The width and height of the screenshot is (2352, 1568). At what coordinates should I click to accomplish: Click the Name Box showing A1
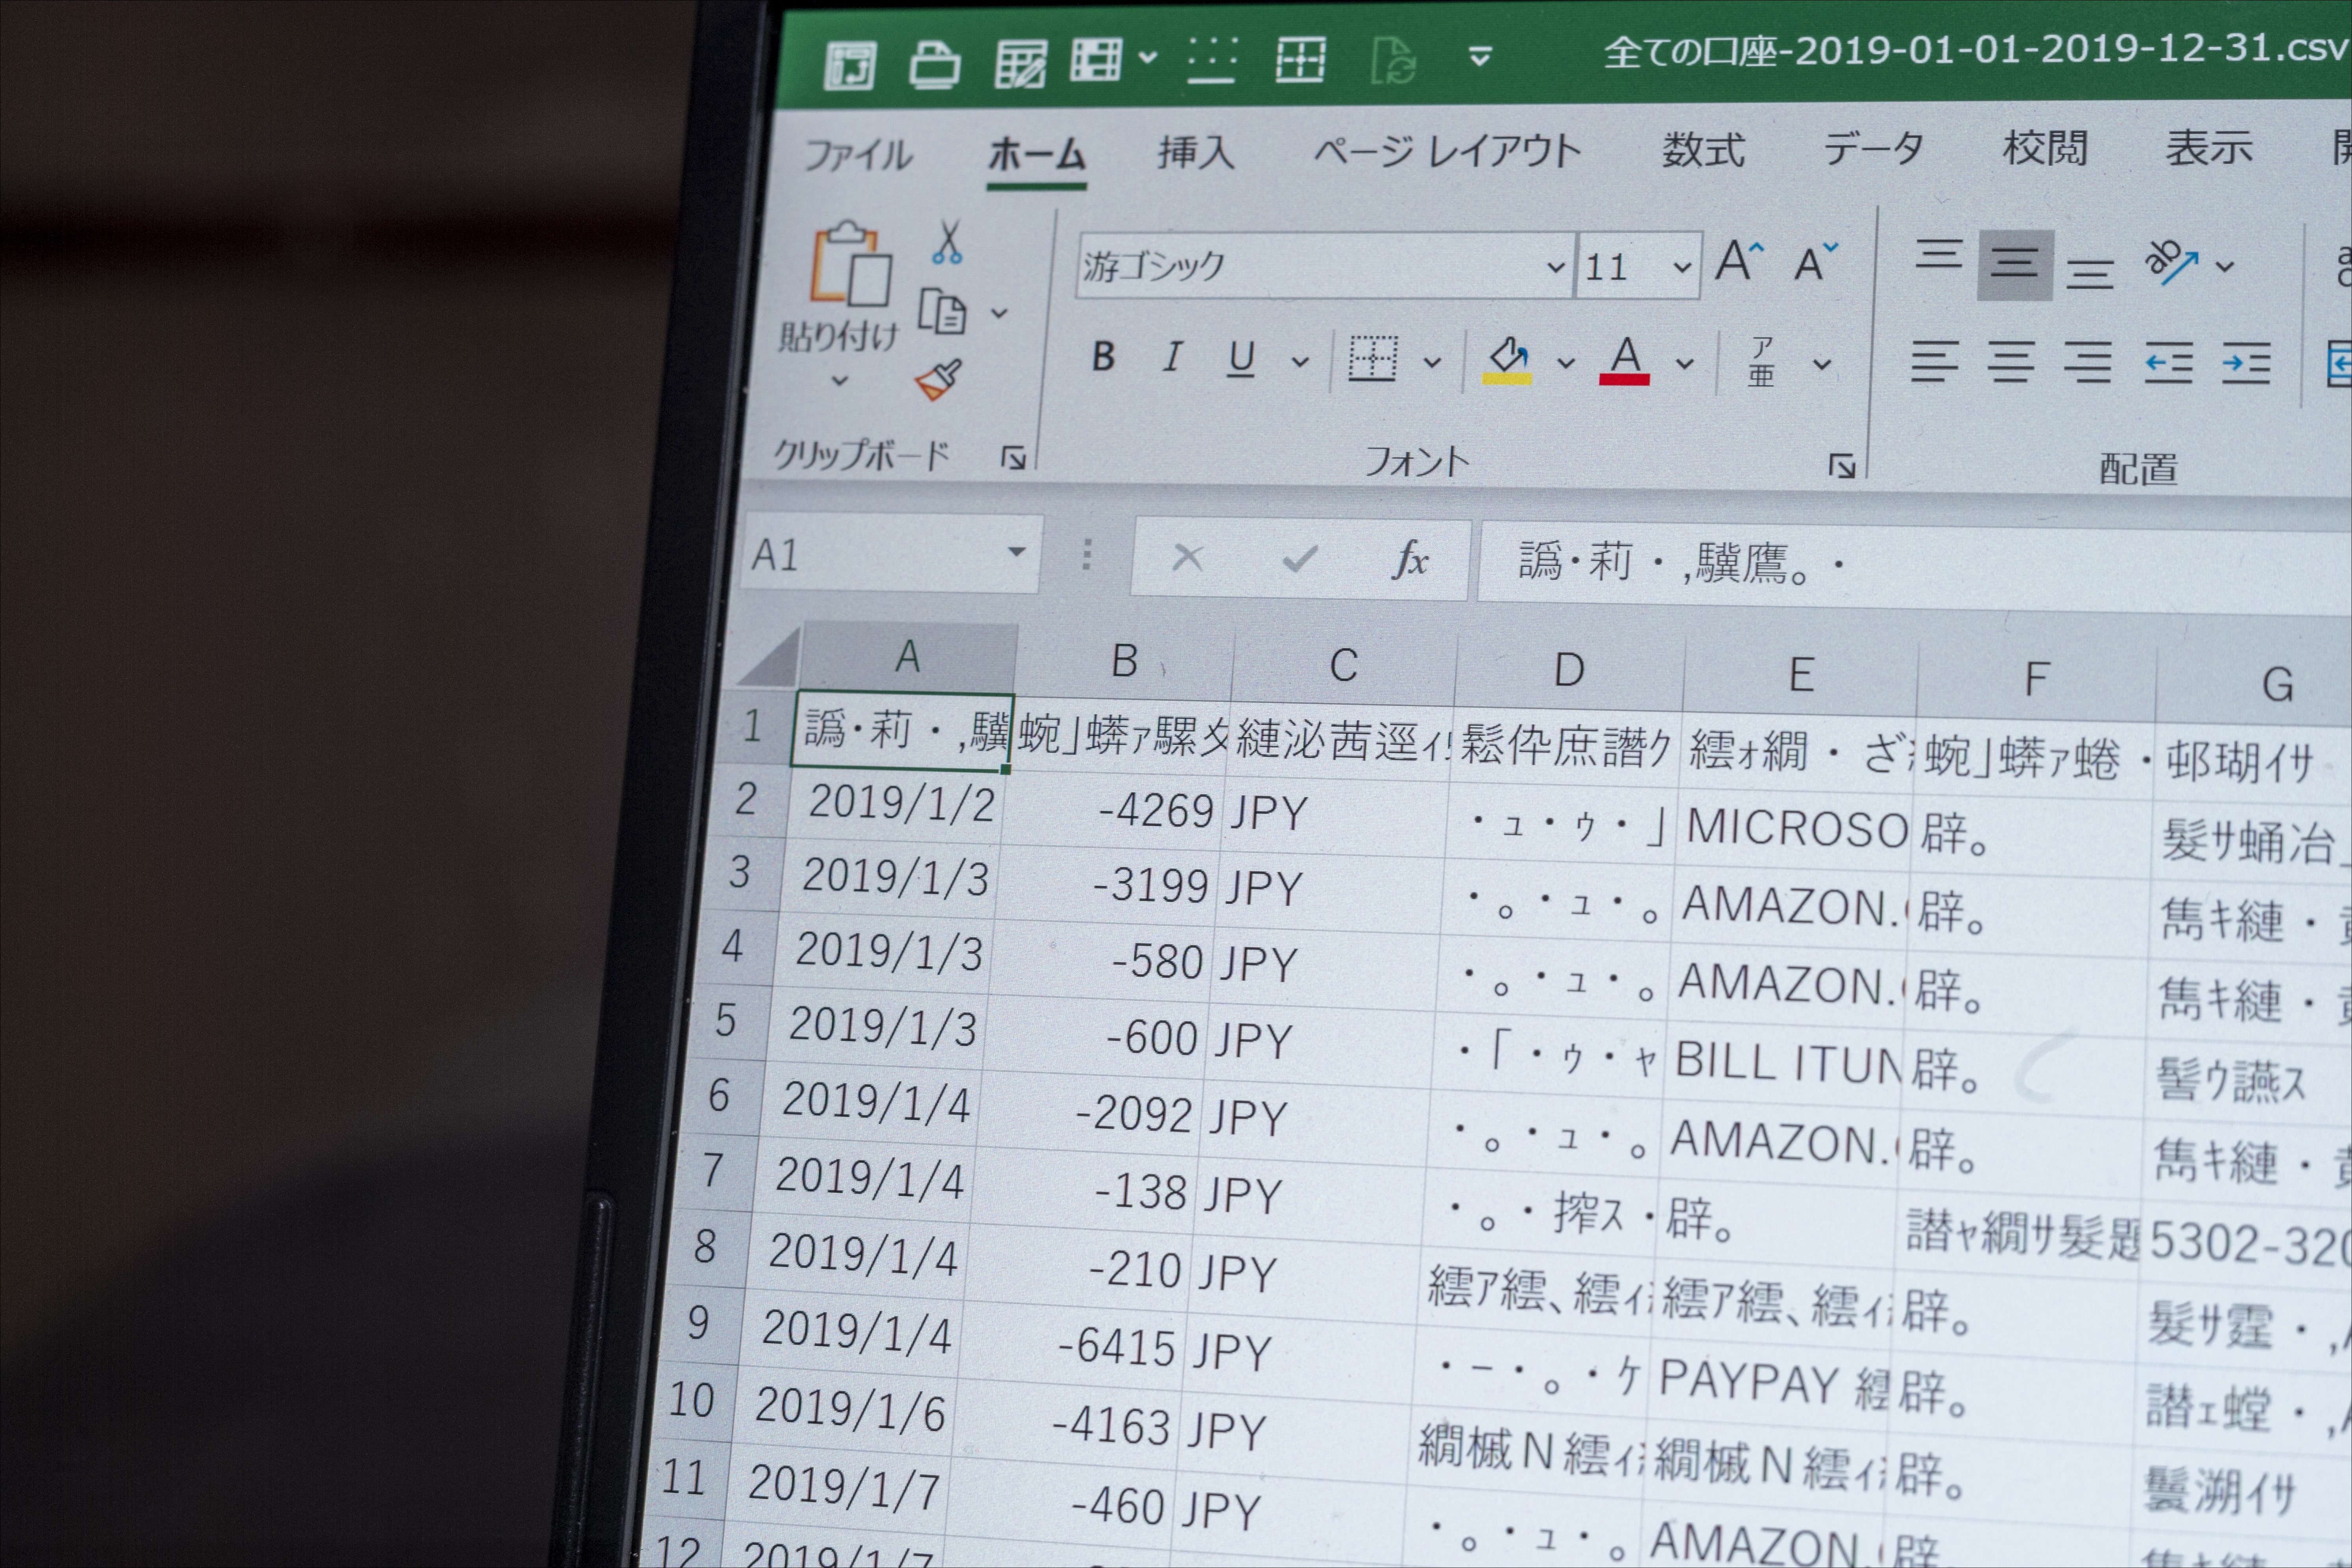[890, 554]
